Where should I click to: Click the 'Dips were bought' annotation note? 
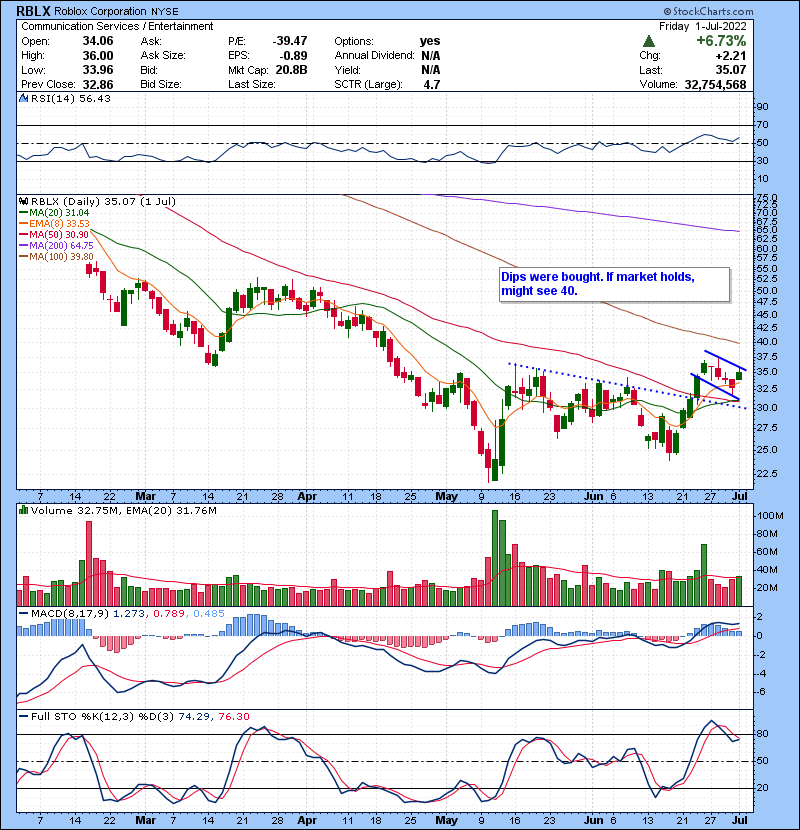coord(614,284)
